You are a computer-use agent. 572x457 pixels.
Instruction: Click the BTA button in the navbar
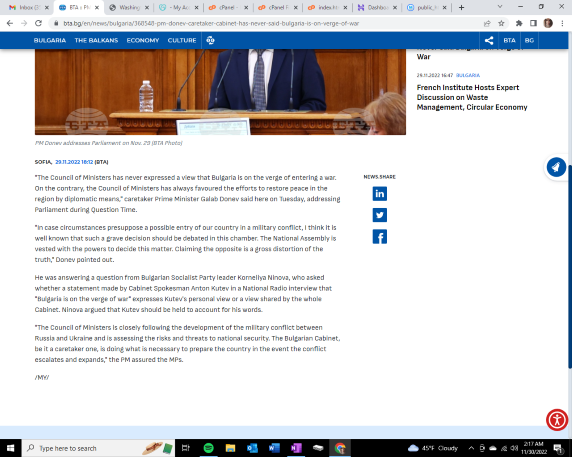[x=509, y=40]
